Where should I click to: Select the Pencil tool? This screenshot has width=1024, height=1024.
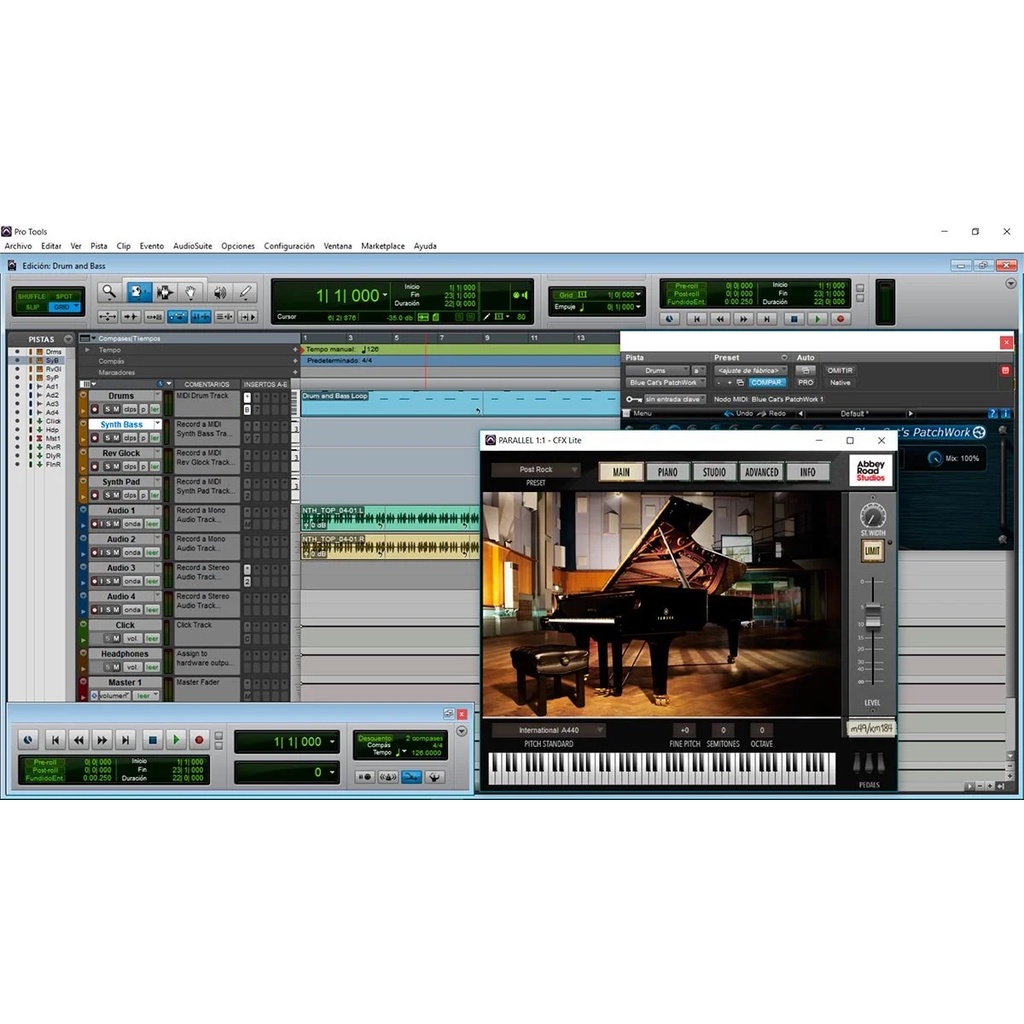point(245,293)
